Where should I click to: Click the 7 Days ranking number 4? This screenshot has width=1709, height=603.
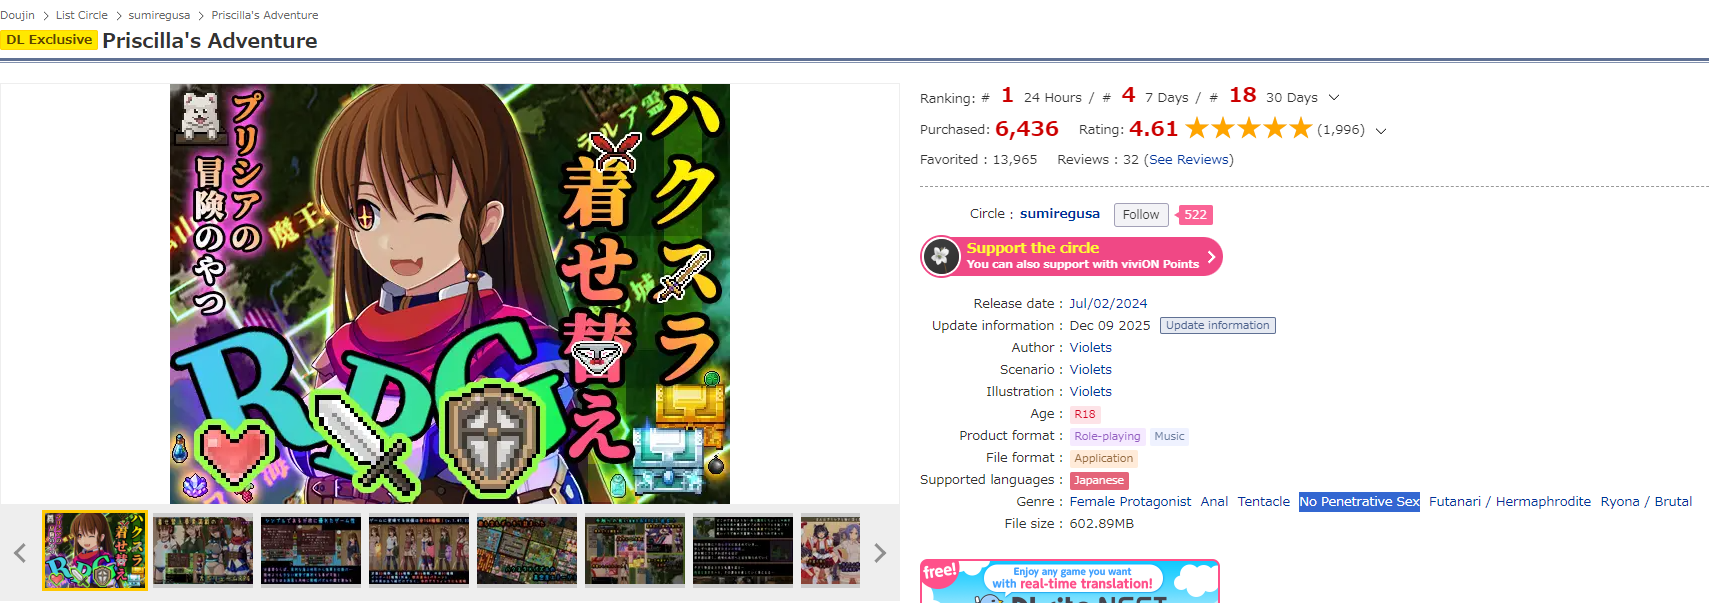(x=1128, y=95)
